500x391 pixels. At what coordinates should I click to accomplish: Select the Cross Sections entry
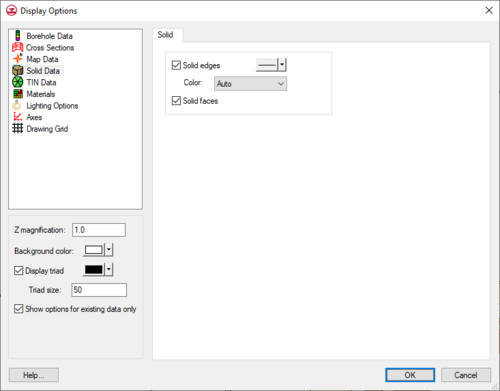[50, 48]
